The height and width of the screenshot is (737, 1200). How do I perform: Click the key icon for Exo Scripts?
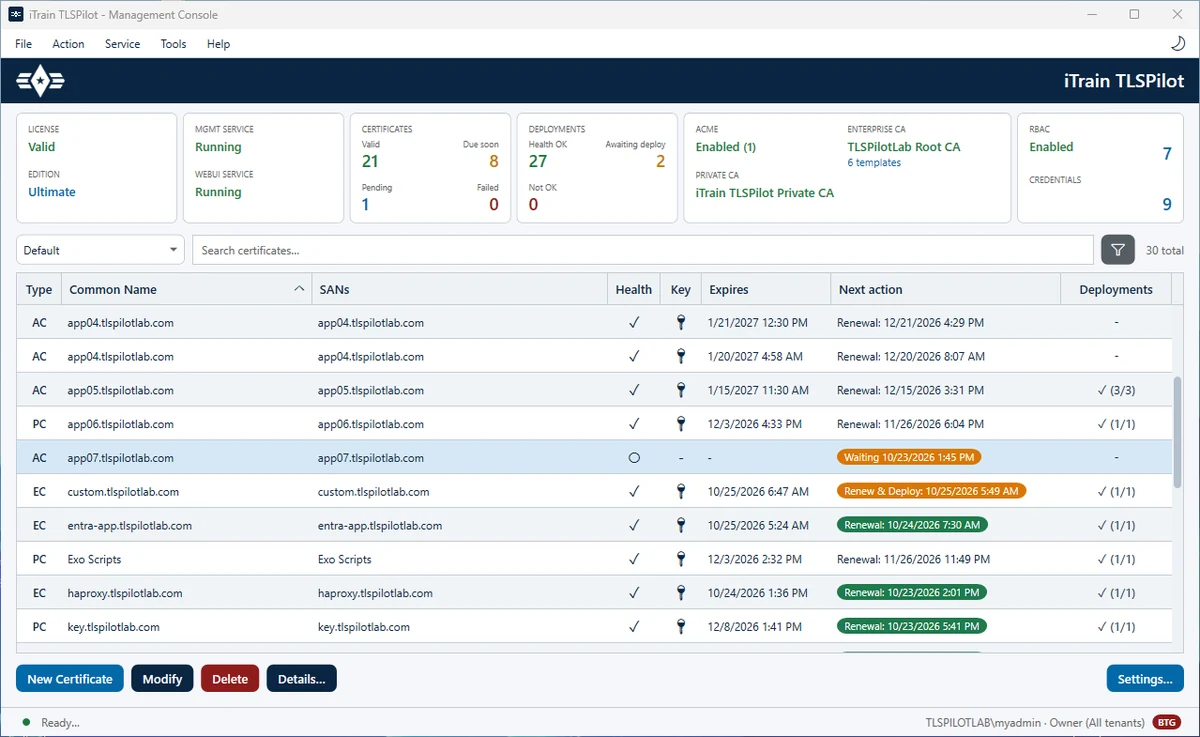coord(681,559)
